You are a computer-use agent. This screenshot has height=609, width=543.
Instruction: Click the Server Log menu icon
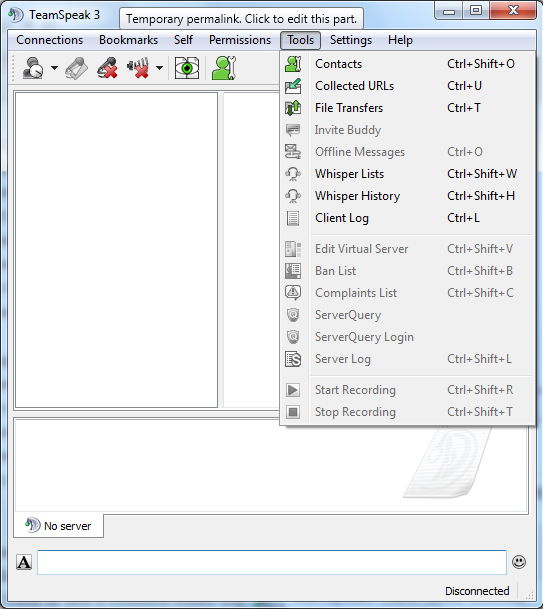point(293,359)
